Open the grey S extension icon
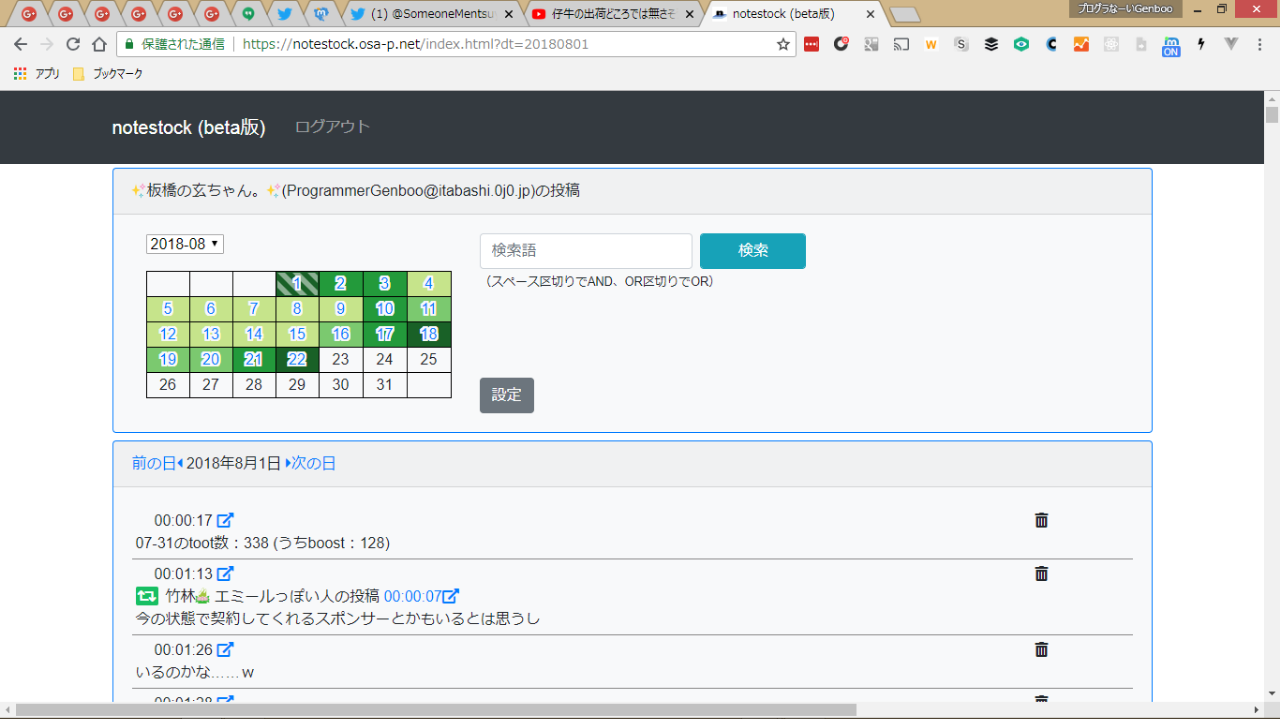The image size is (1280, 719). 961,44
